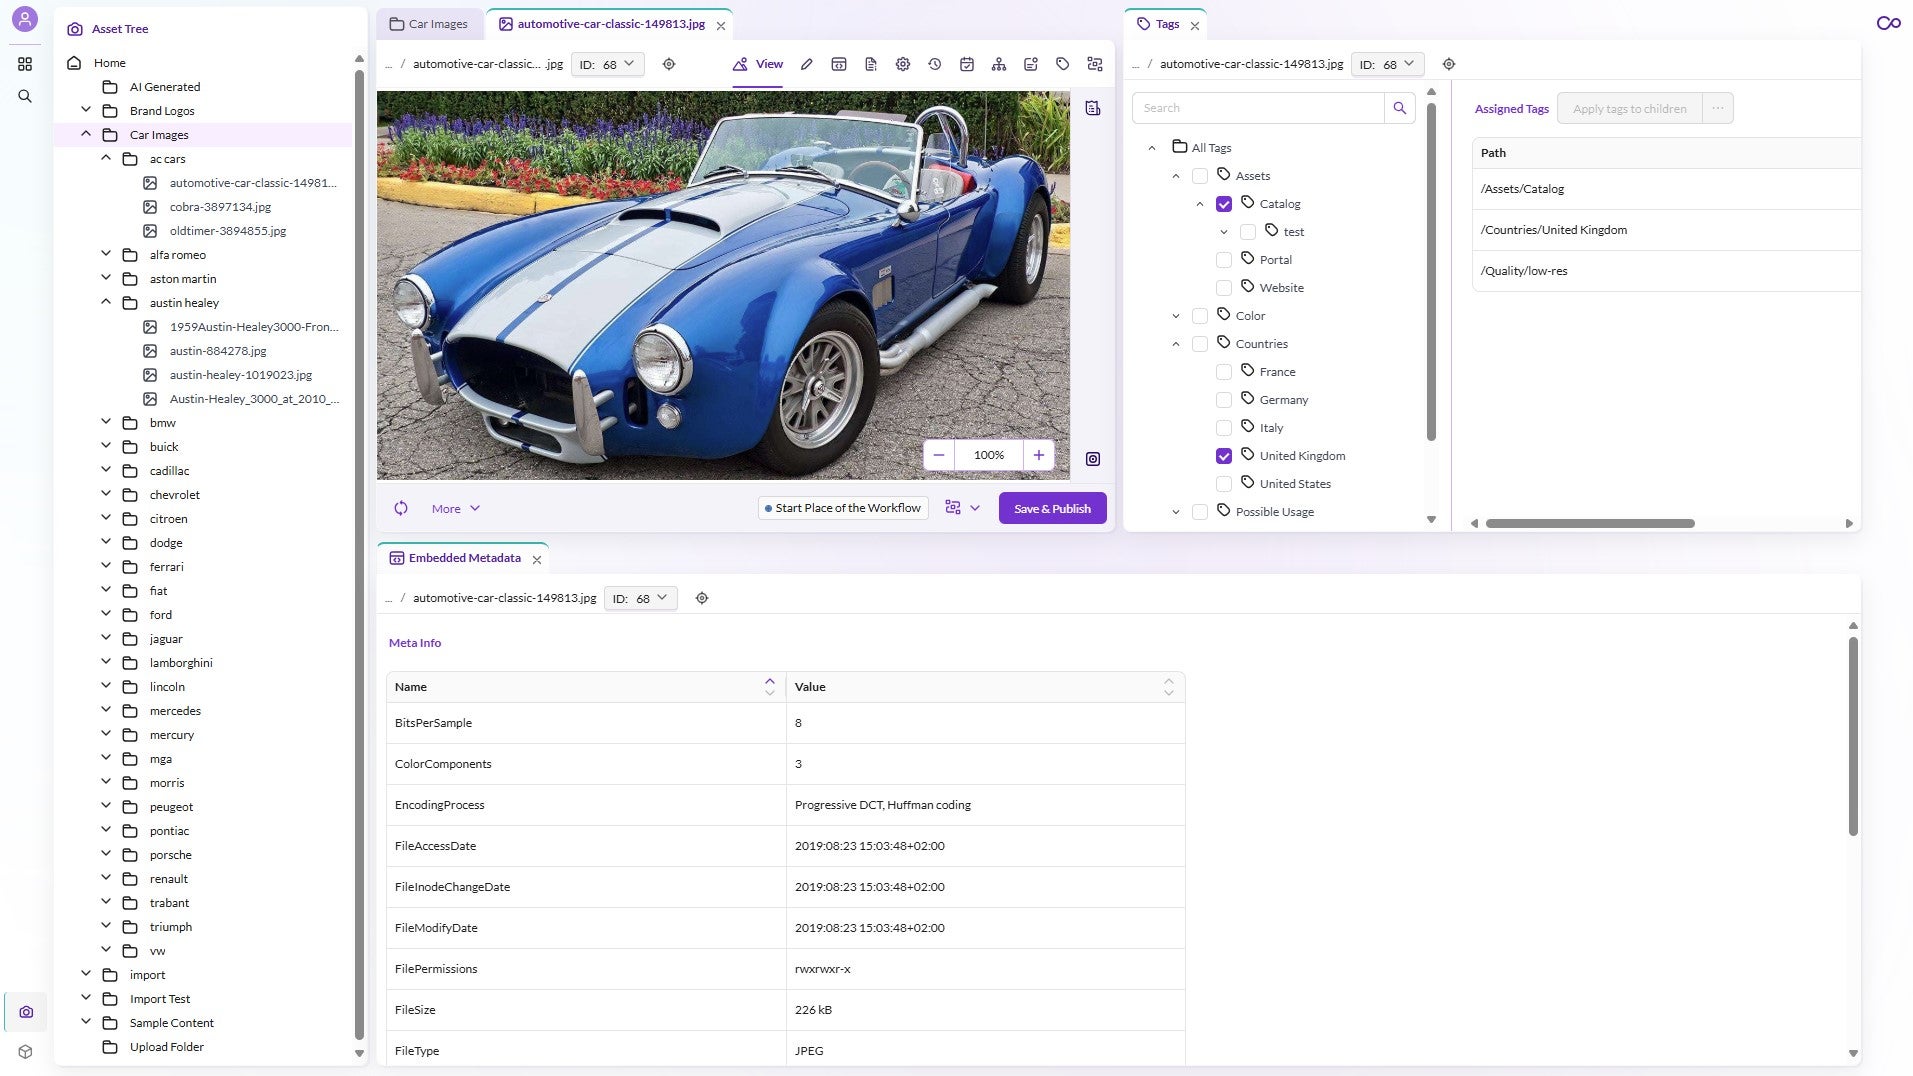Click the refresh icon near More menu

[x=401, y=508]
